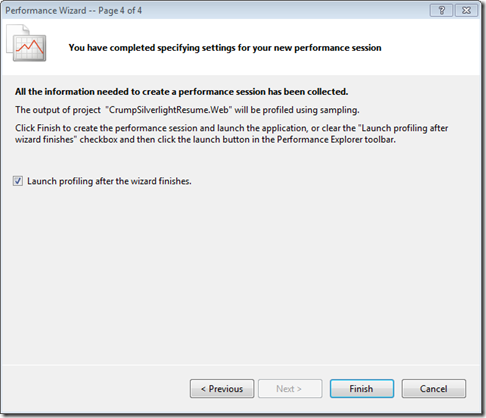
Task: Click the 'Click Finish to create' instruction paragraph
Action: tap(231, 134)
